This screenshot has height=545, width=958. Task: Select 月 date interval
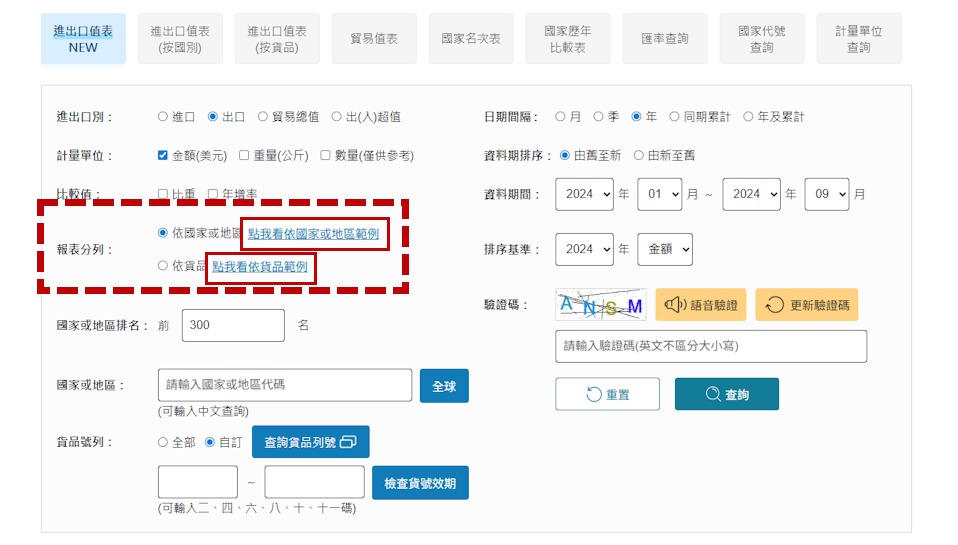560,117
